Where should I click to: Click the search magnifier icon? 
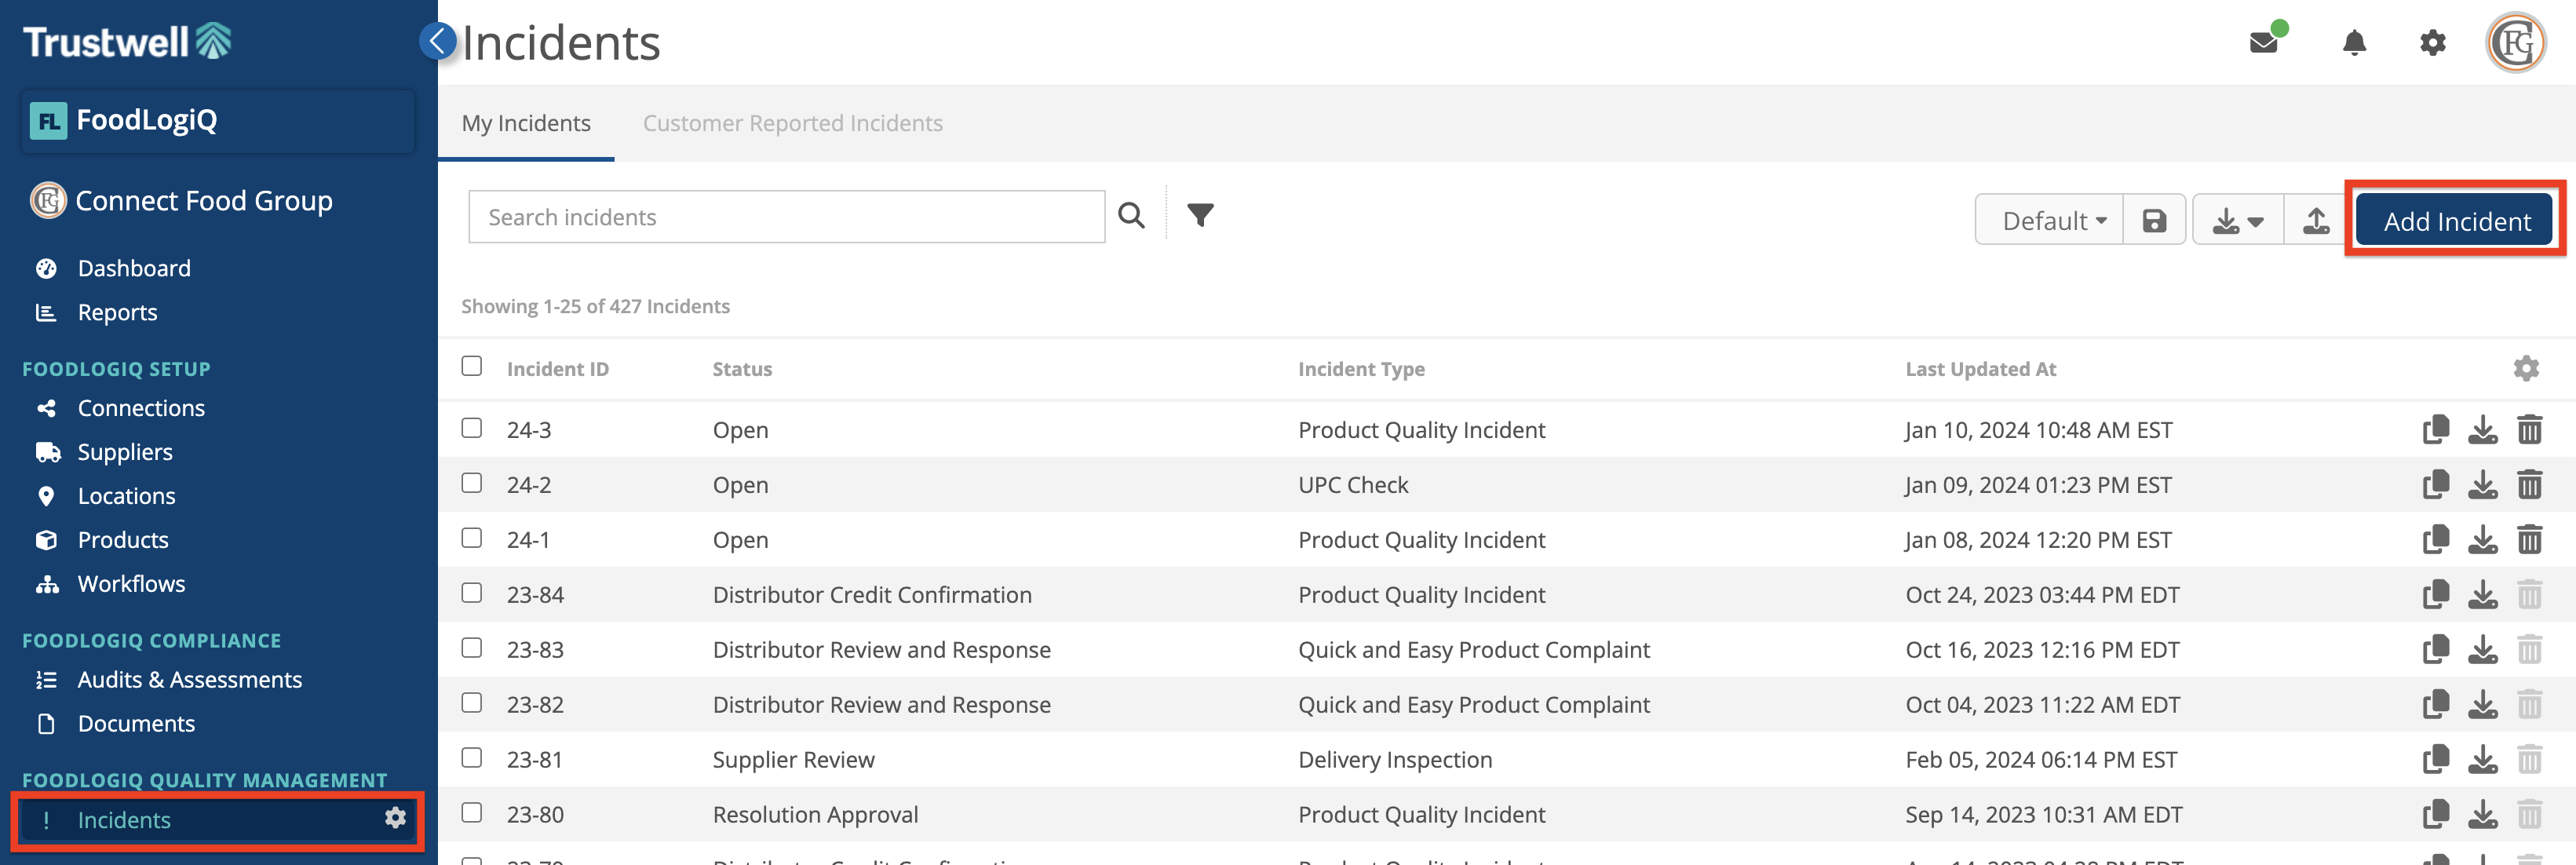click(1131, 216)
